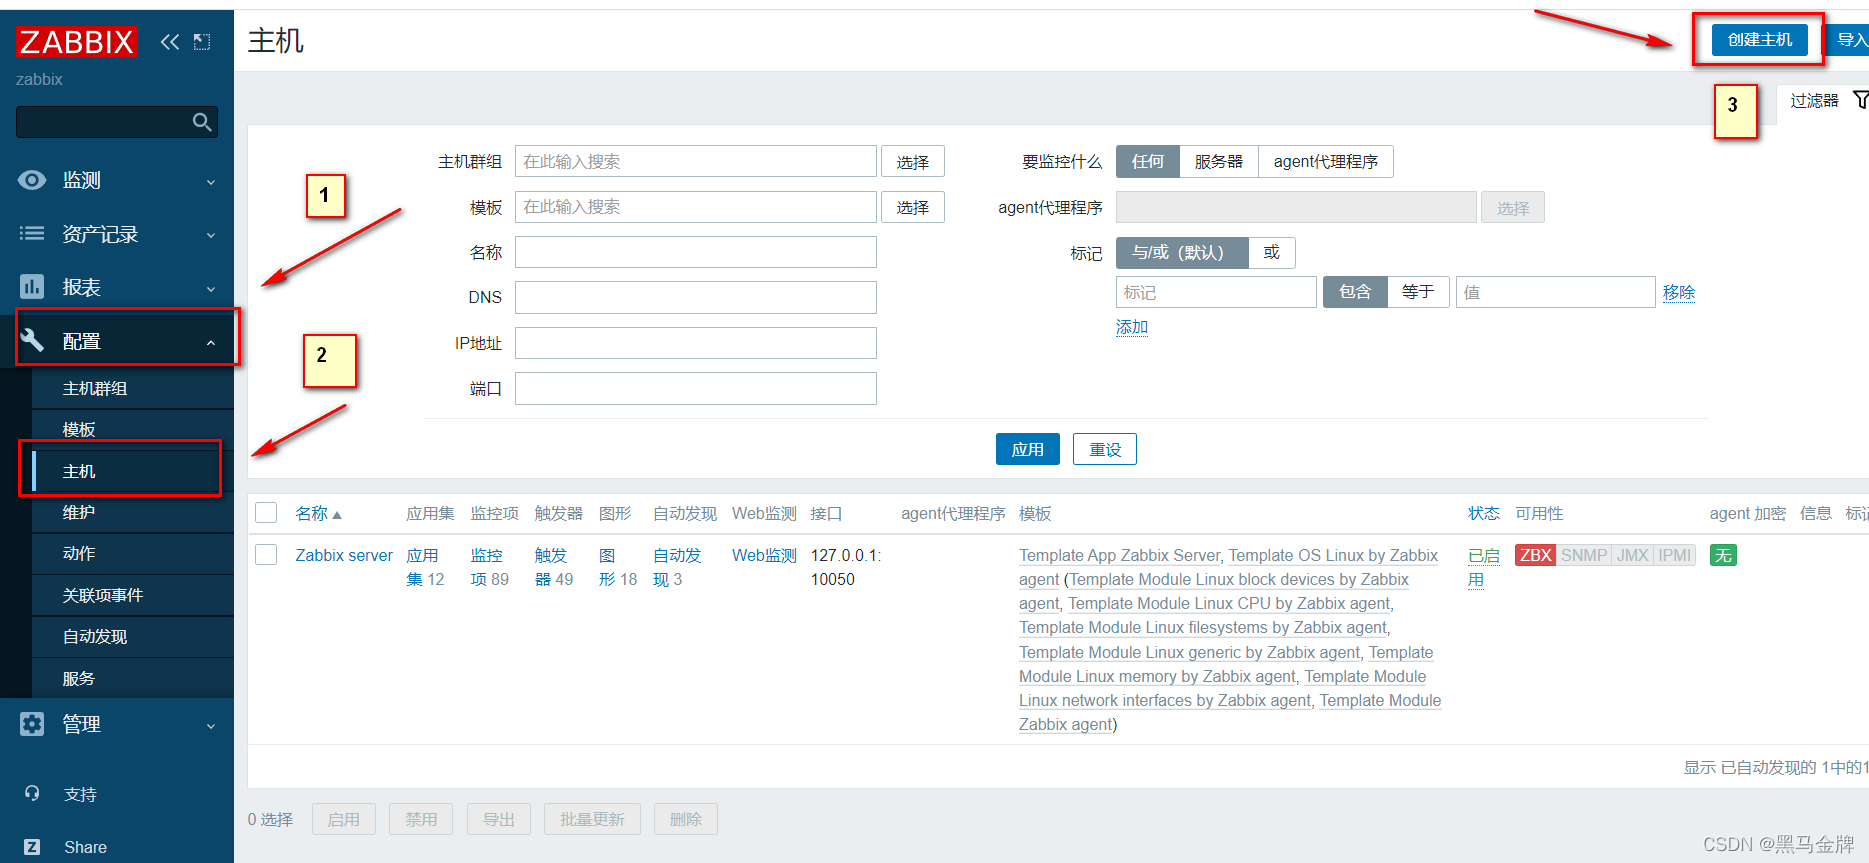Image resolution: width=1869 pixels, height=863 pixels.
Task: Select agent代理程序 monitored-by option
Action: coord(1326,162)
